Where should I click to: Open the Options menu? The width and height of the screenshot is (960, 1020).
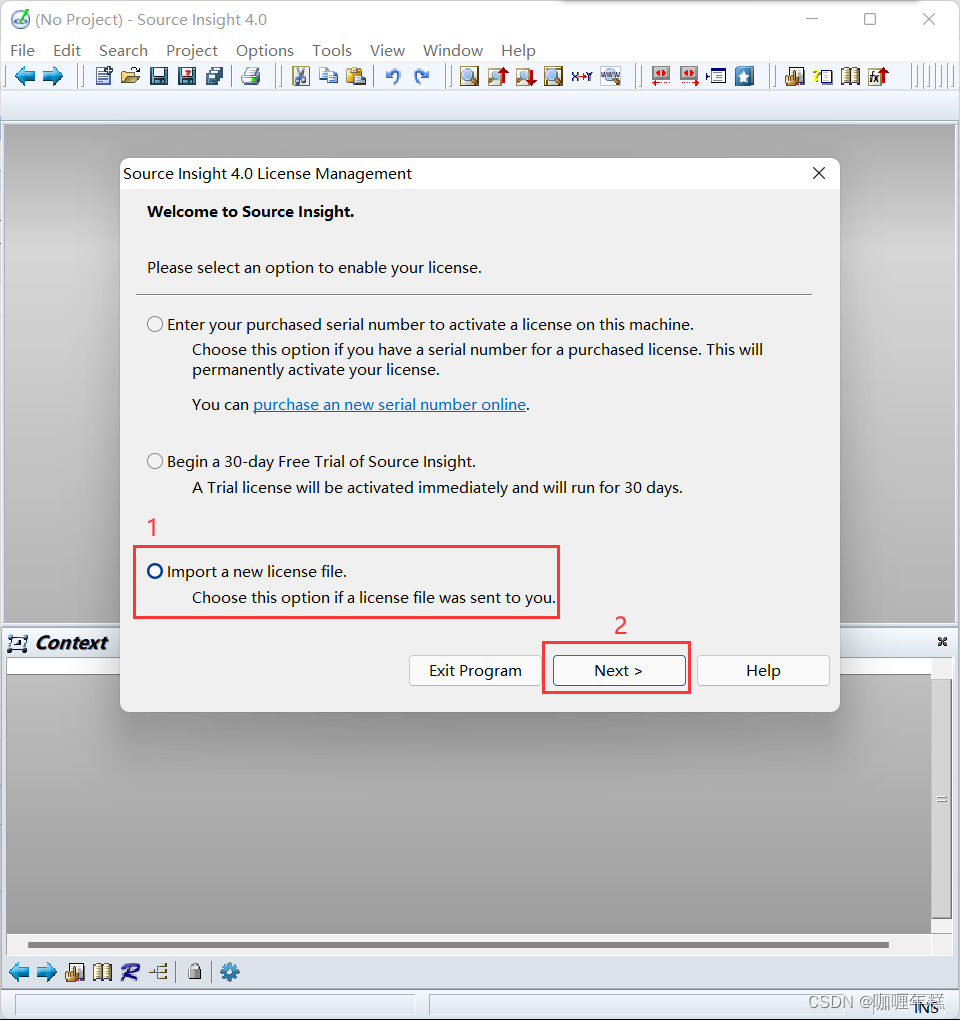(x=265, y=50)
